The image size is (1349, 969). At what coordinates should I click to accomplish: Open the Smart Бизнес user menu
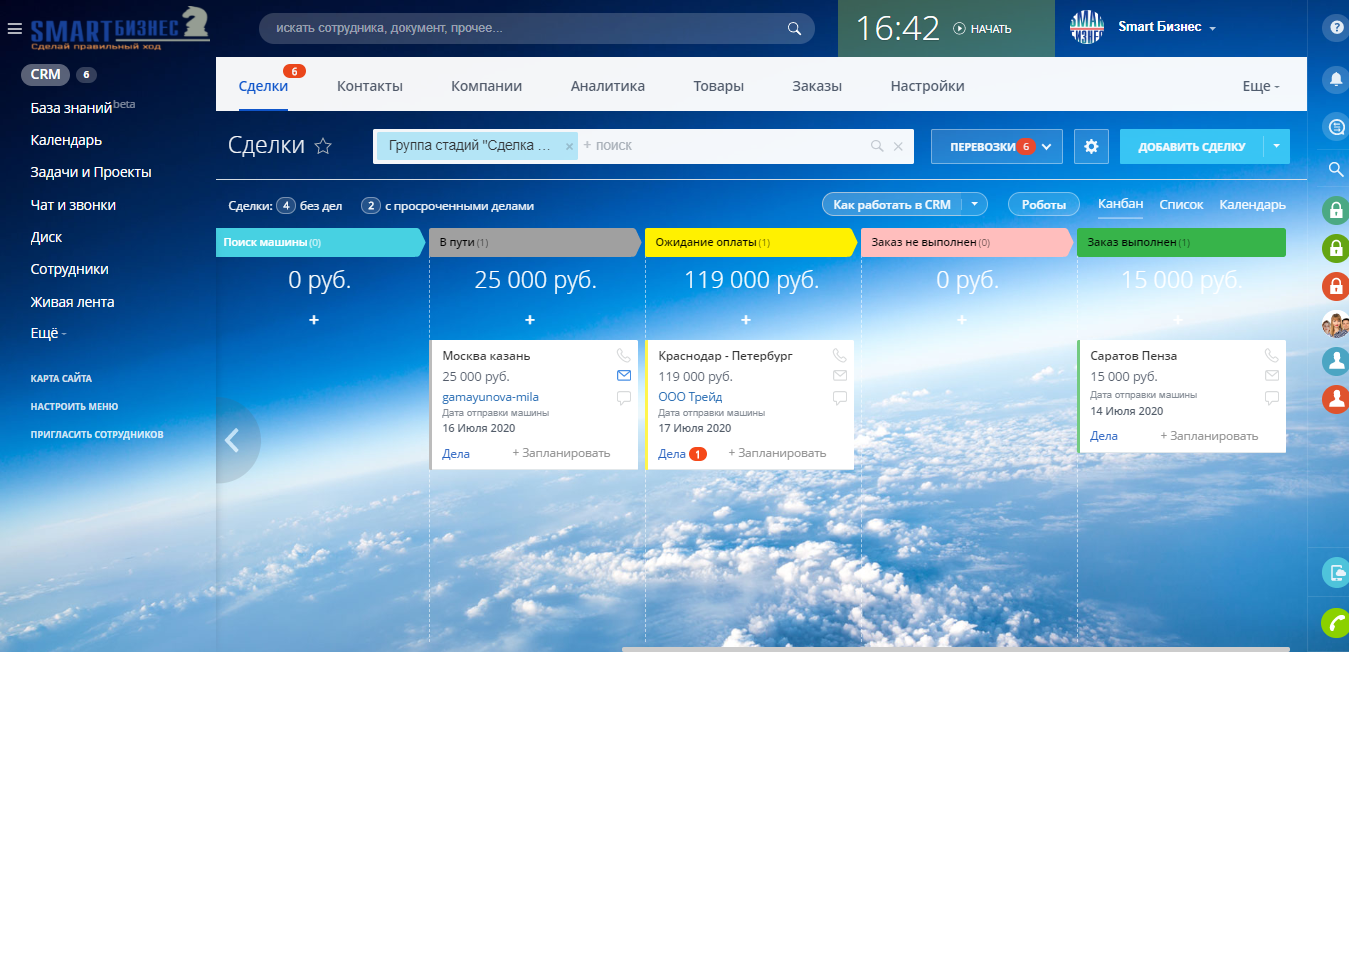(1166, 27)
